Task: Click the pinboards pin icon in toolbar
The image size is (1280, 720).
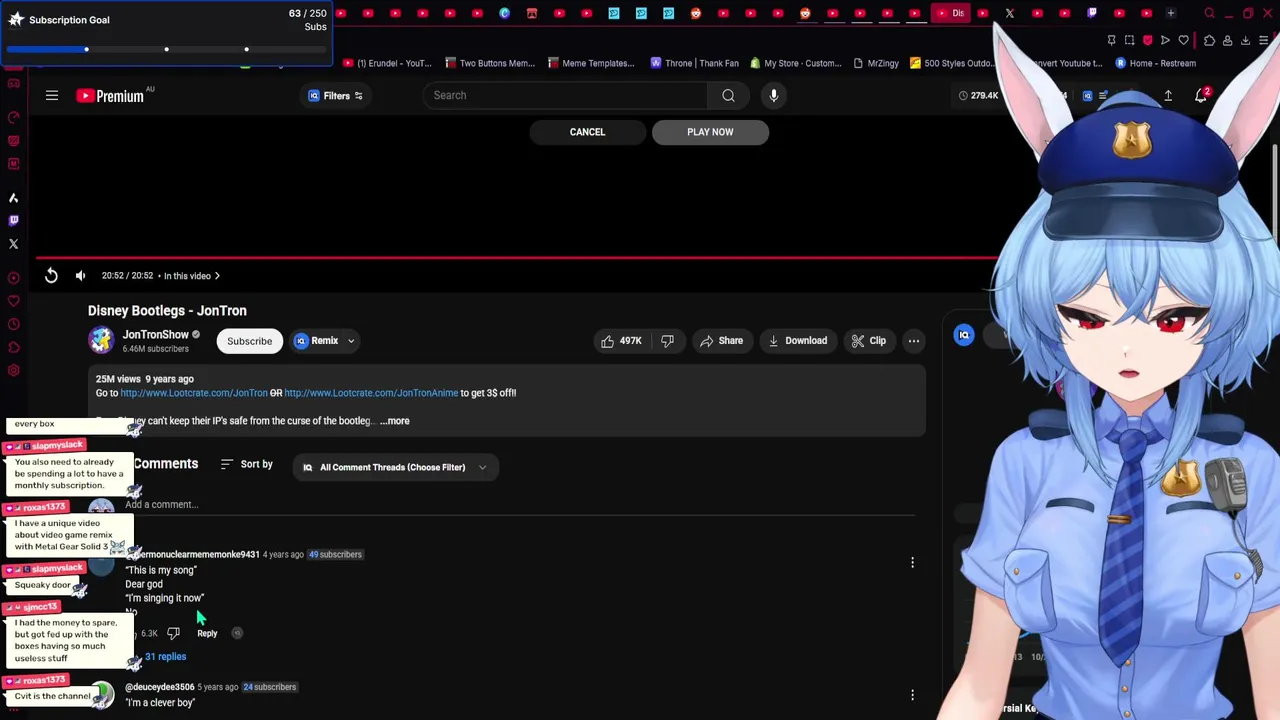Action: pos(1111,41)
